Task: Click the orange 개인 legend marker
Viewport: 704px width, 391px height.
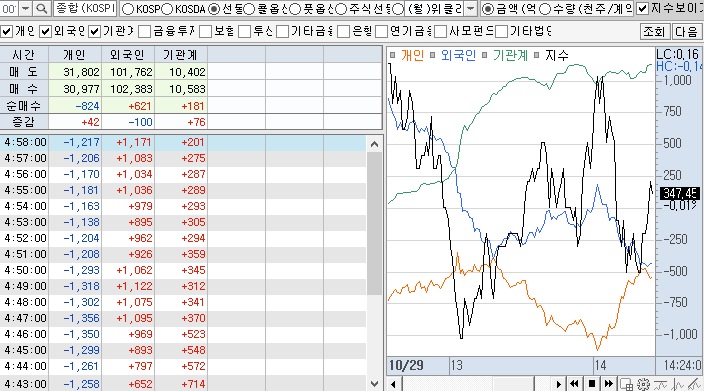Action: coord(392,55)
